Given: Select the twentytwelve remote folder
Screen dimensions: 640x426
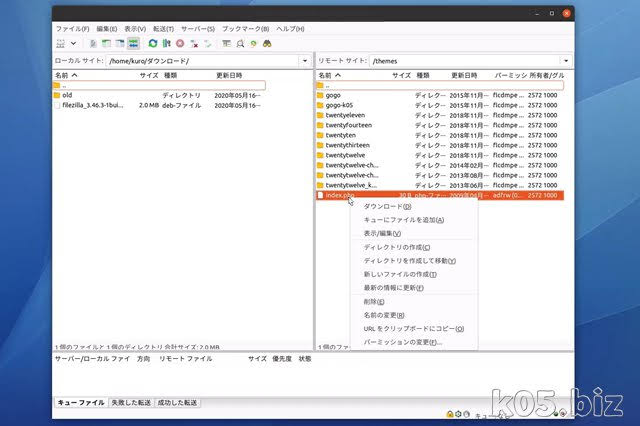Looking at the screenshot, I should 440,155.
